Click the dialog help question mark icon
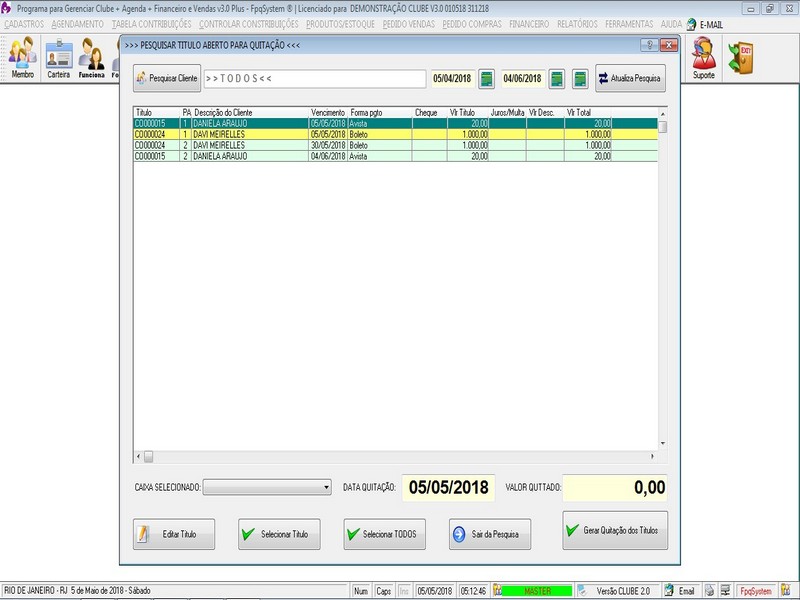Image resolution: width=800 pixels, height=600 pixels. pos(649,45)
